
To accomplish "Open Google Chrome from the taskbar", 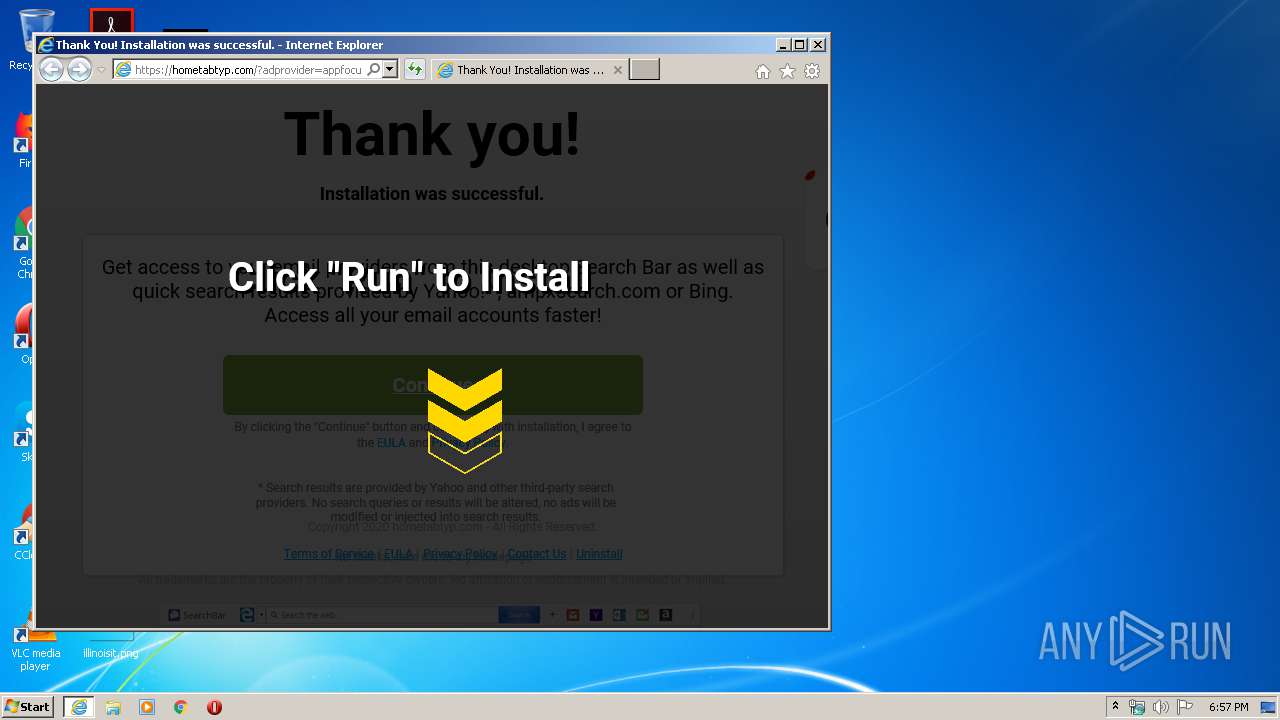I will (x=181, y=707).
